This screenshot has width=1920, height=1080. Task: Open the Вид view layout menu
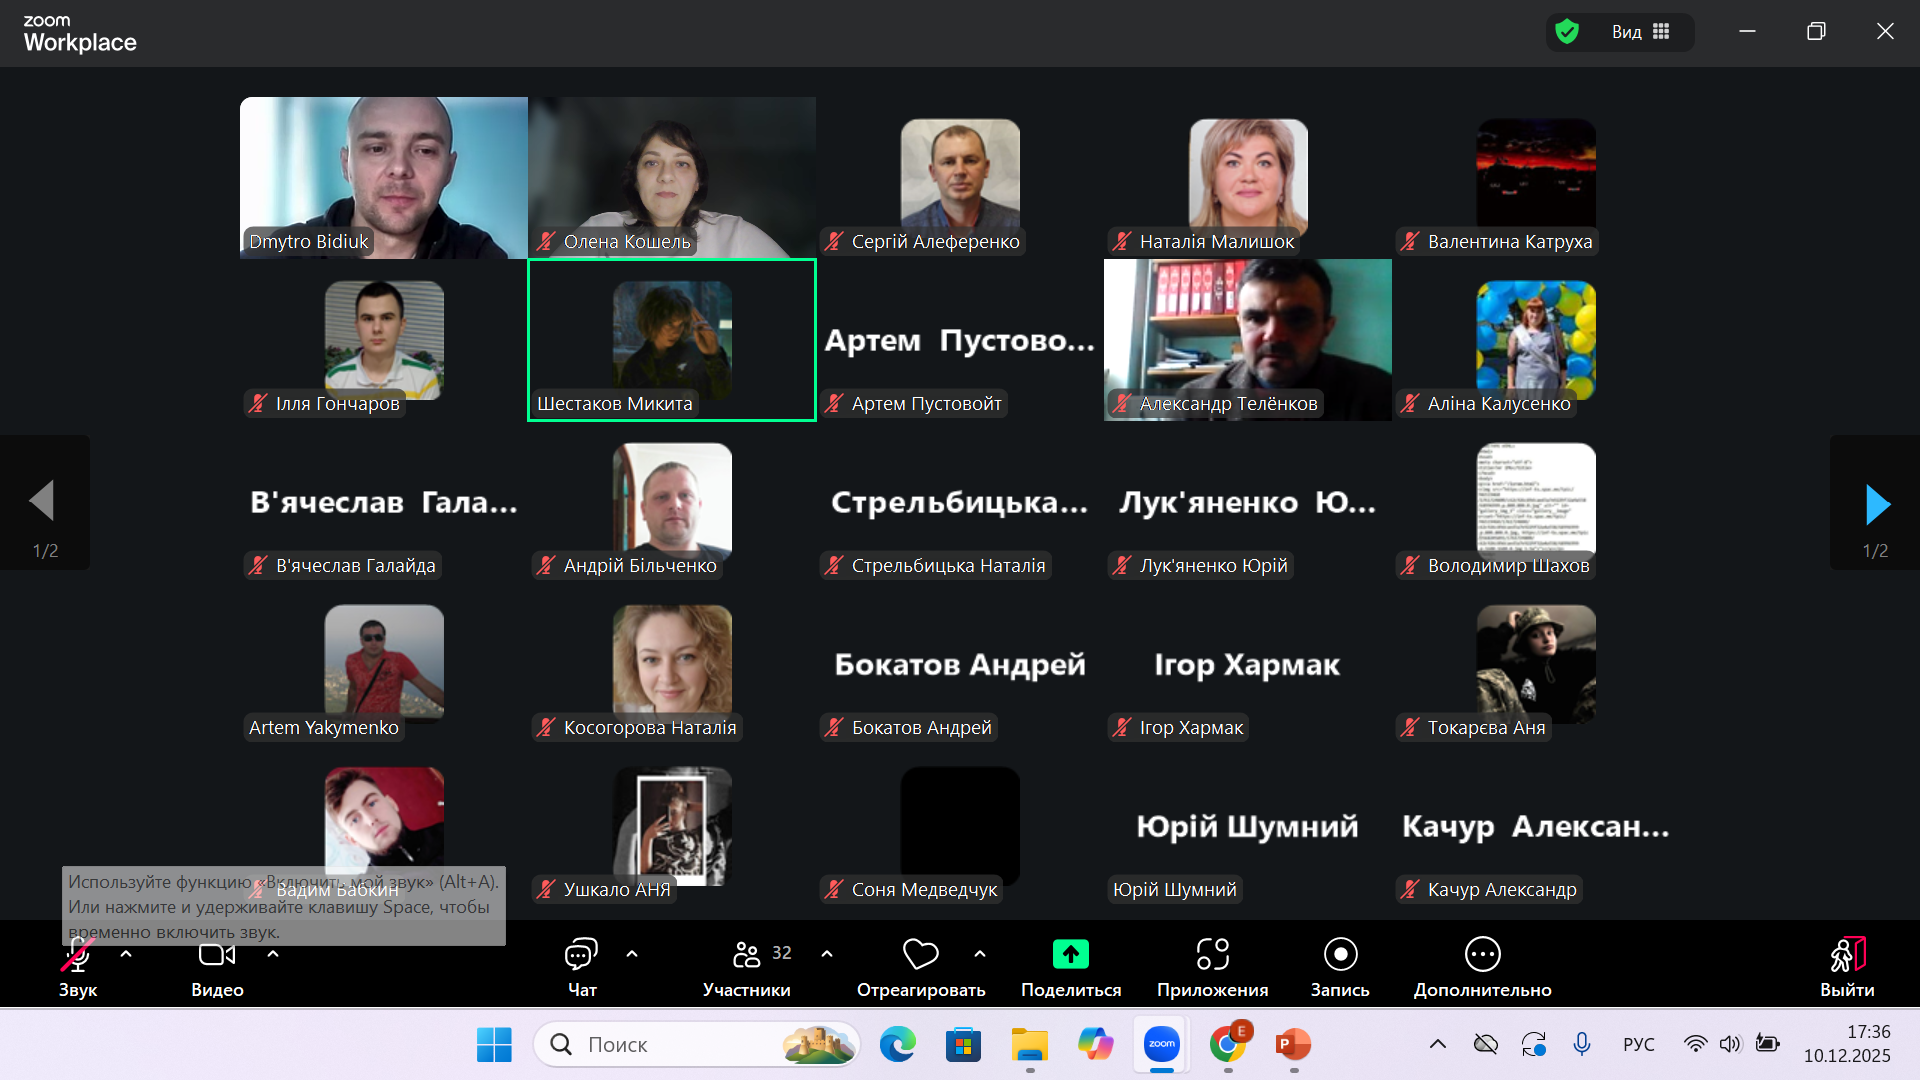click(x=1640, y=32)
